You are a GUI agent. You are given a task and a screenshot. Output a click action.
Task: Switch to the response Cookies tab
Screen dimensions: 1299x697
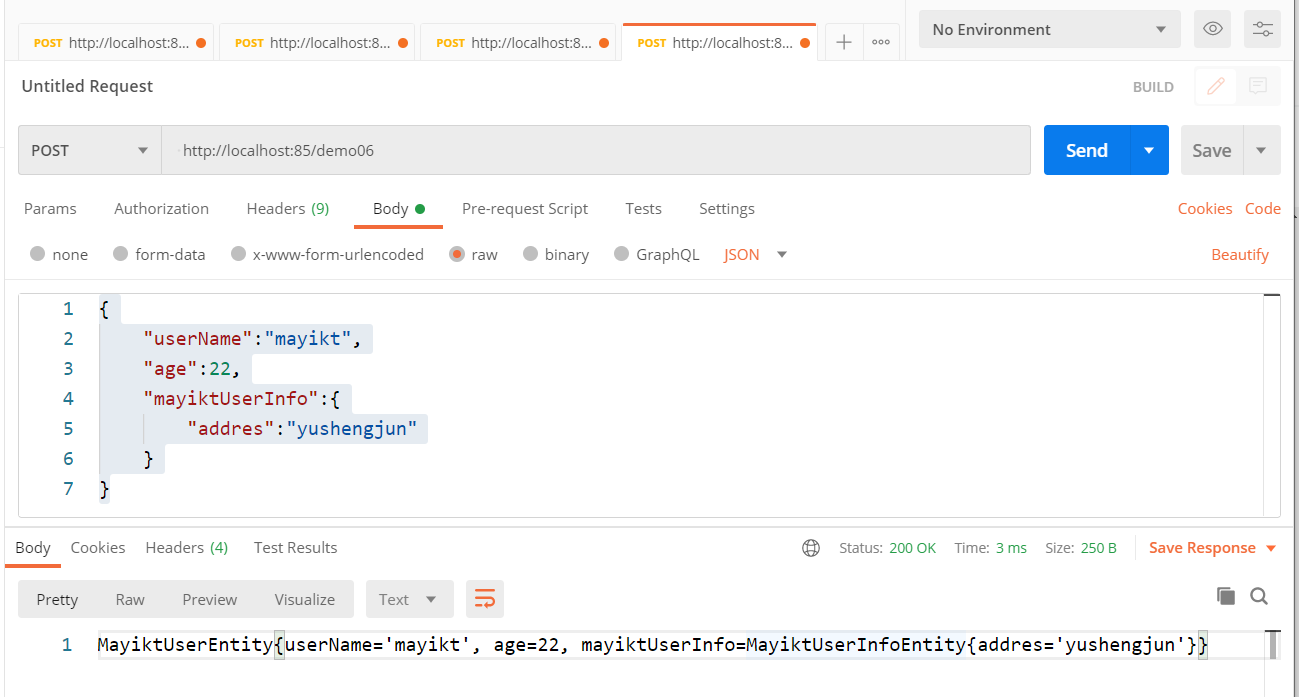coord(98,547)
